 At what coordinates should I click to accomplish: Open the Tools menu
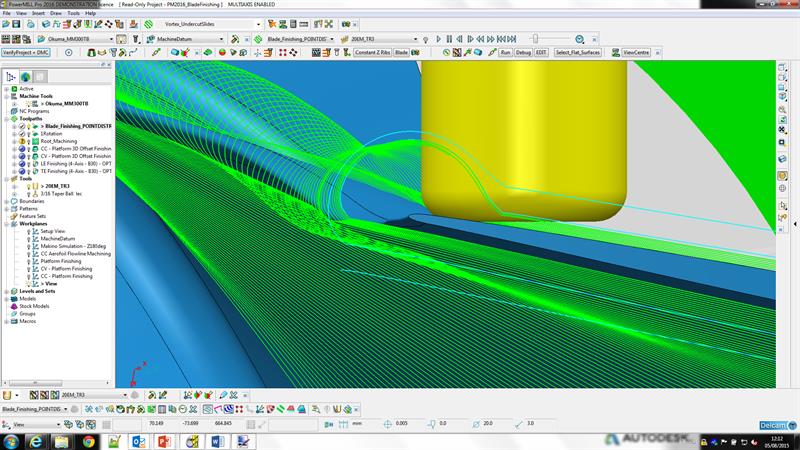(x=73, y=13)
